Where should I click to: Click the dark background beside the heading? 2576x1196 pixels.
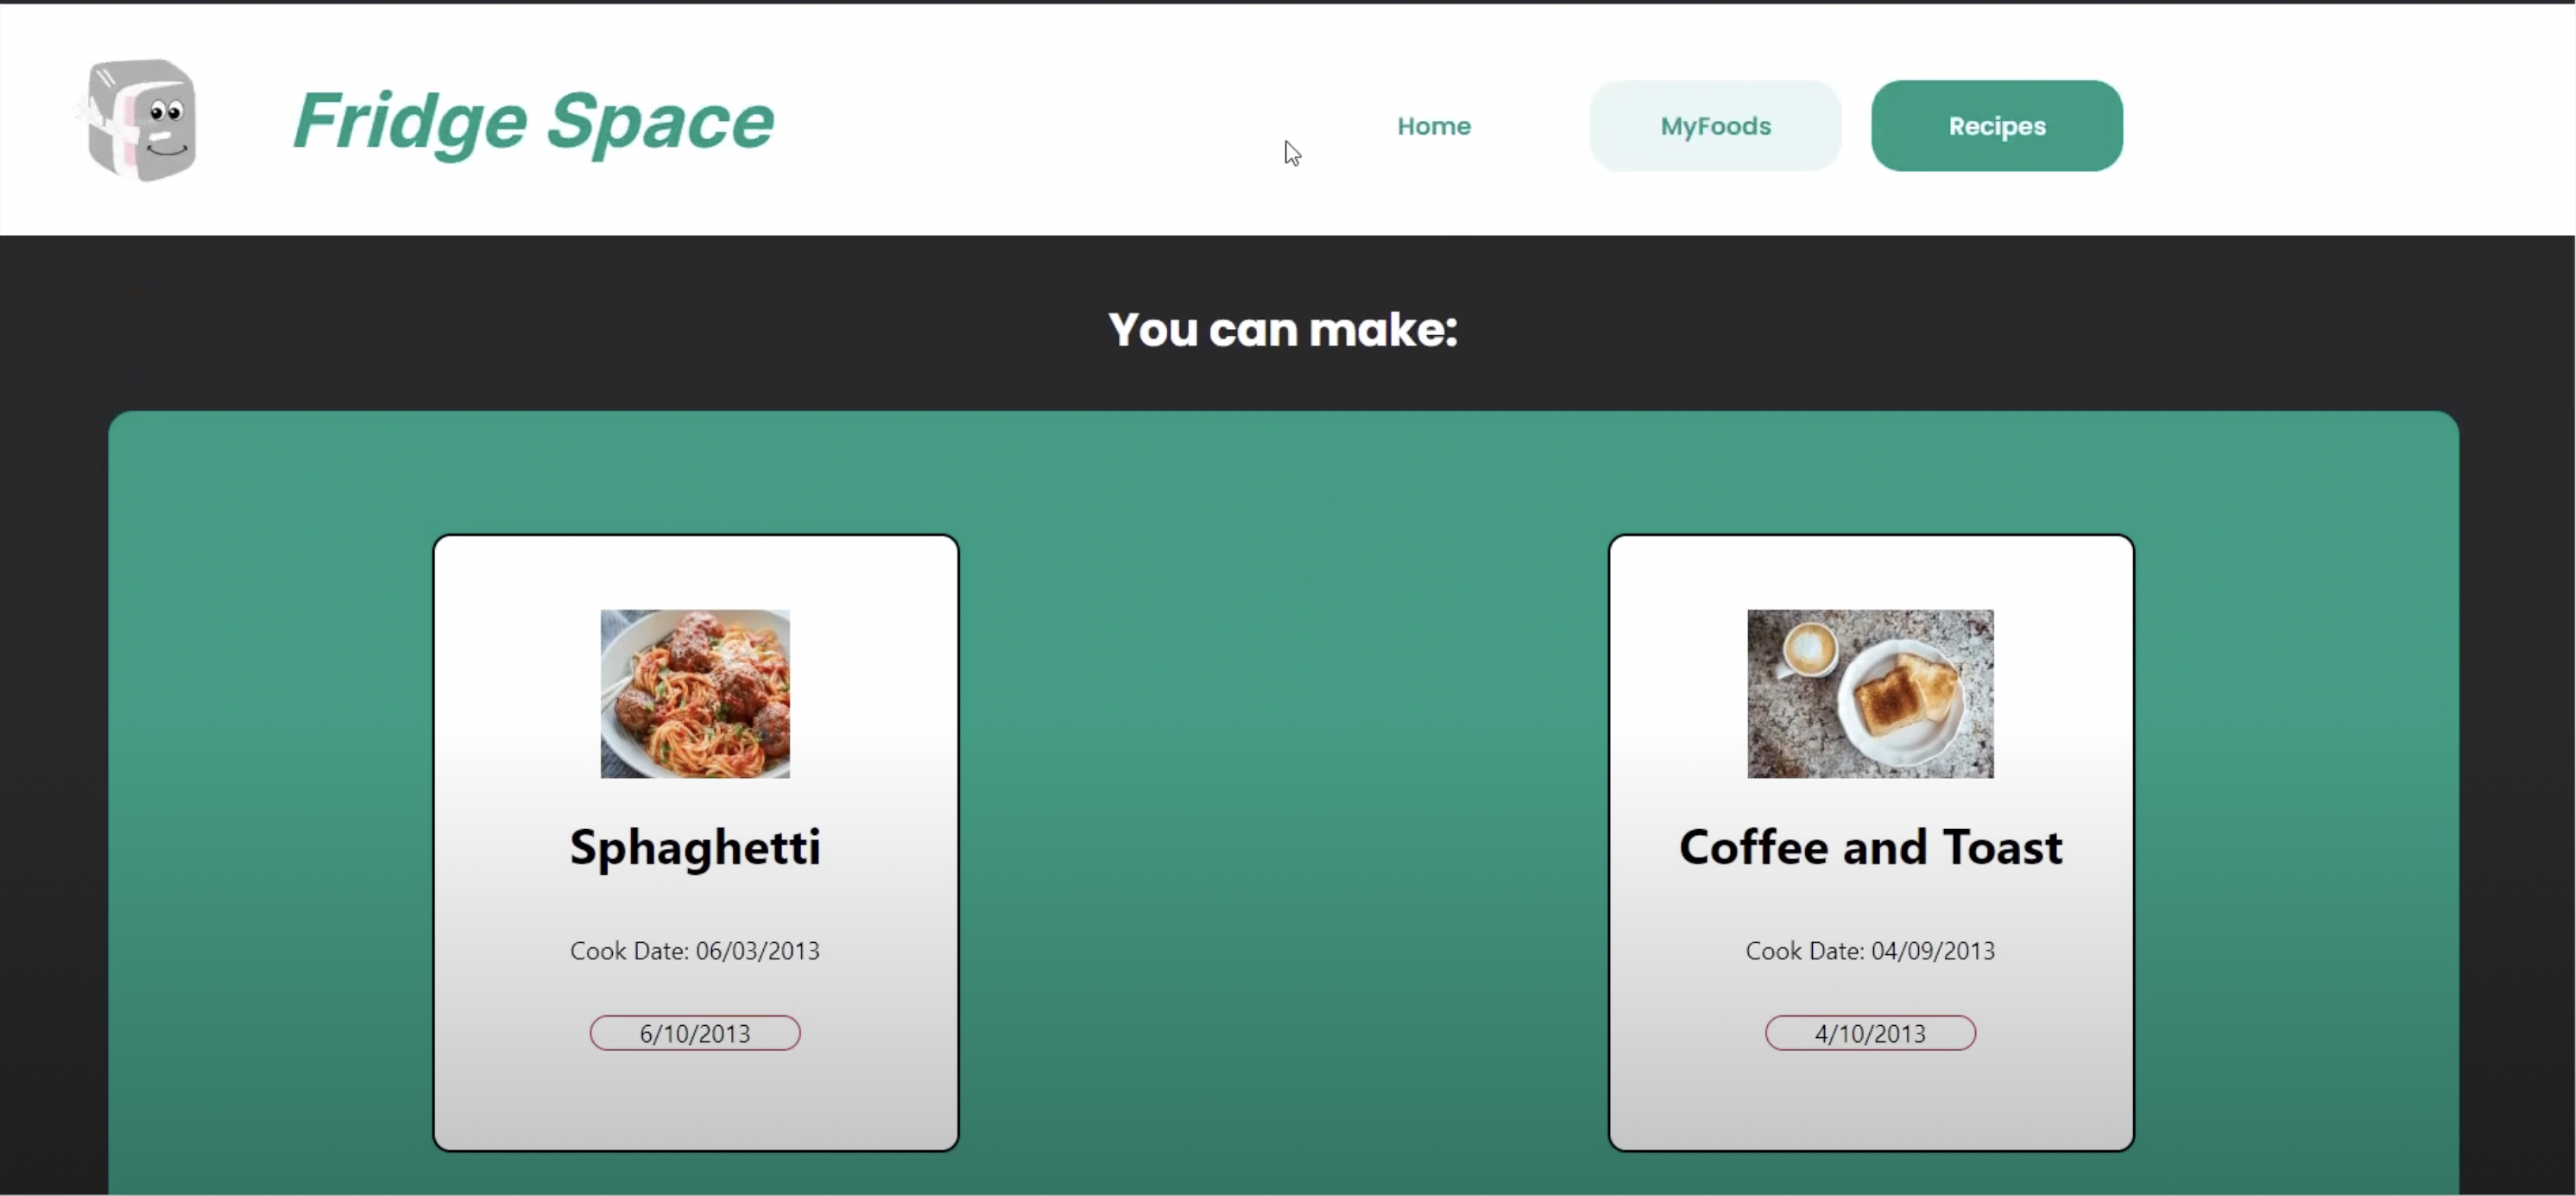click(x=600, y=328)
